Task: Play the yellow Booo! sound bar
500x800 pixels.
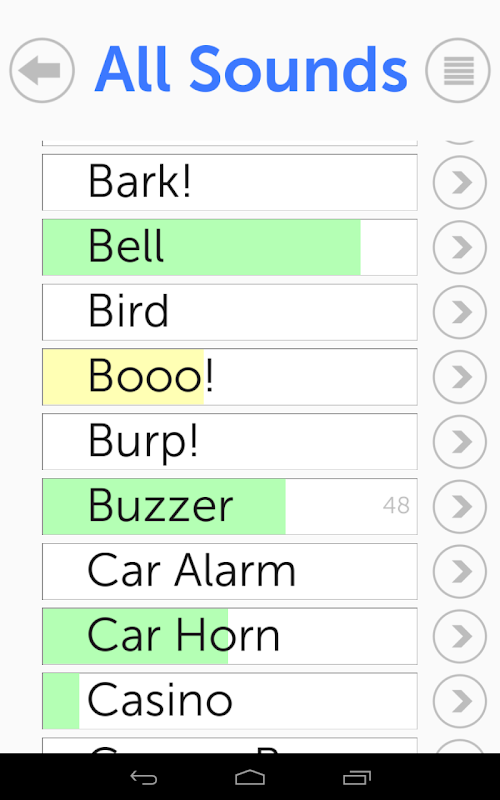Action: pyautogui.click(x=230, y=377)
